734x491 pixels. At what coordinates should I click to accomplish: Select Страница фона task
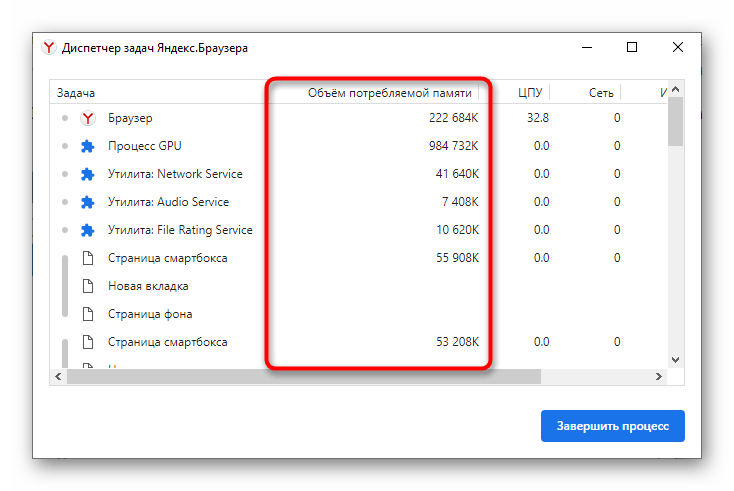(359, 314)
